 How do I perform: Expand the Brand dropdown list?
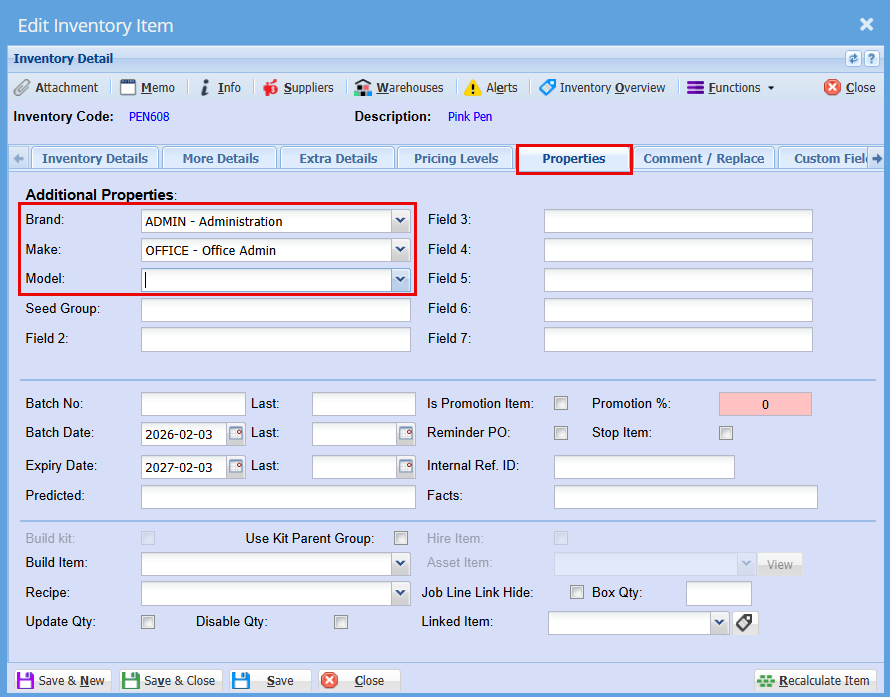point(400,221)
